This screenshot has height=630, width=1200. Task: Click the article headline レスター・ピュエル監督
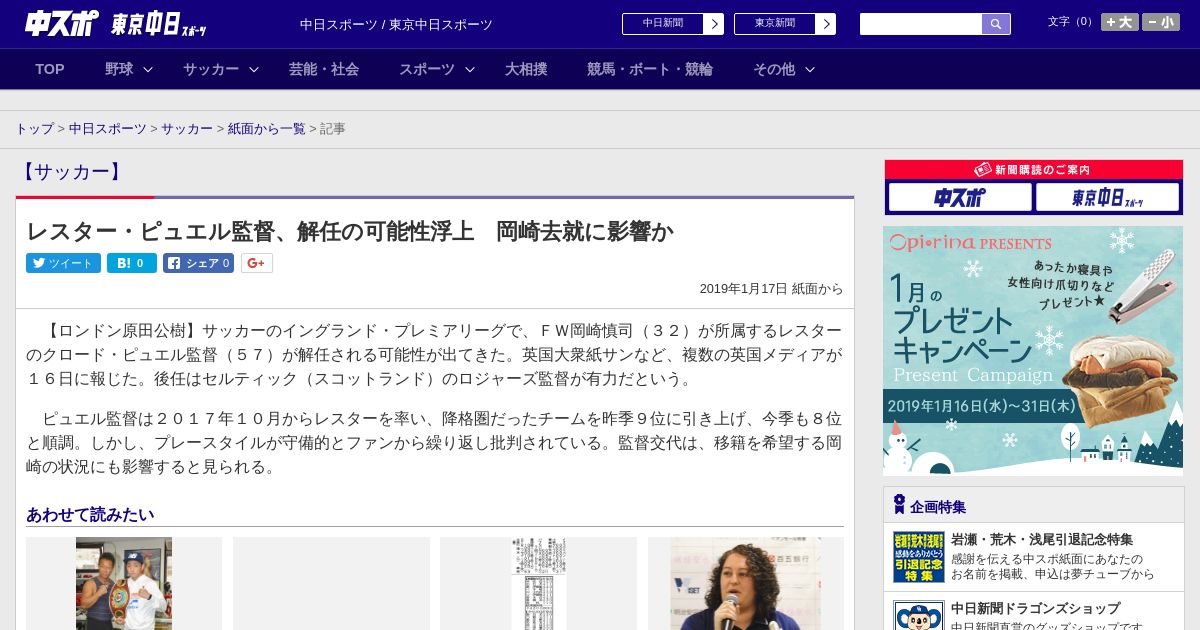(x=350, y=231)
